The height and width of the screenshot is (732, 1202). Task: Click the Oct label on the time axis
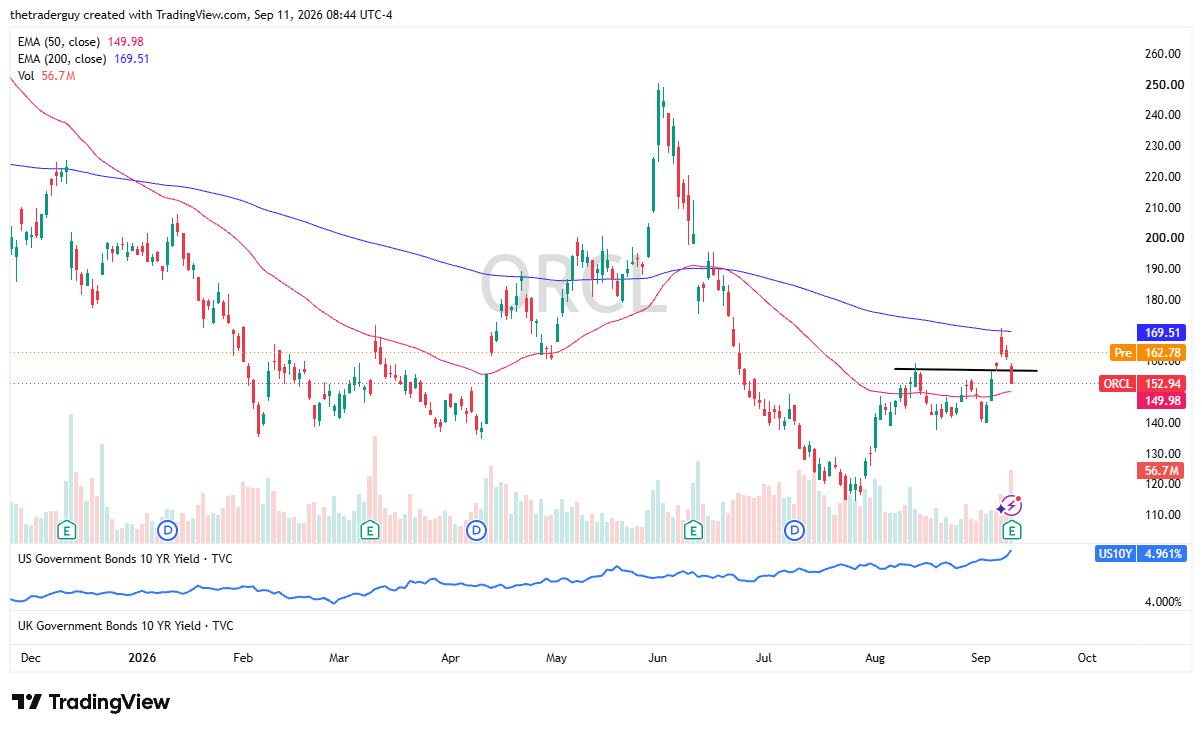tap(1087, 658)
